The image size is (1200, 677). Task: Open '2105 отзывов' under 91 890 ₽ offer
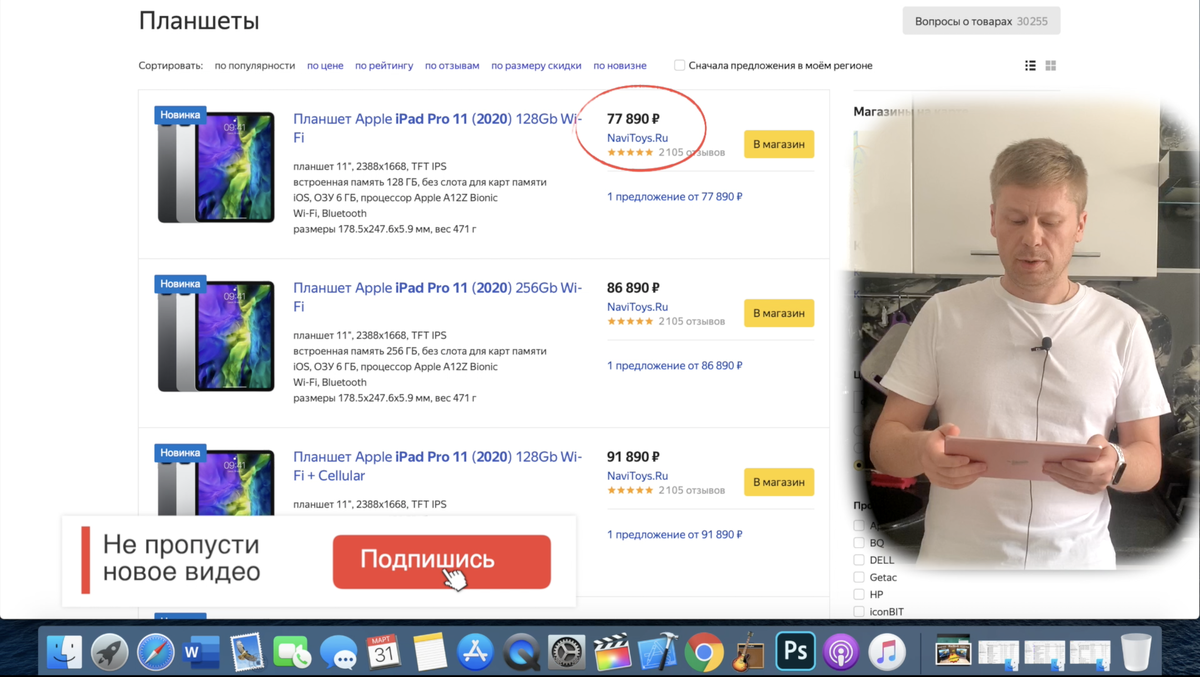(692, 491)
